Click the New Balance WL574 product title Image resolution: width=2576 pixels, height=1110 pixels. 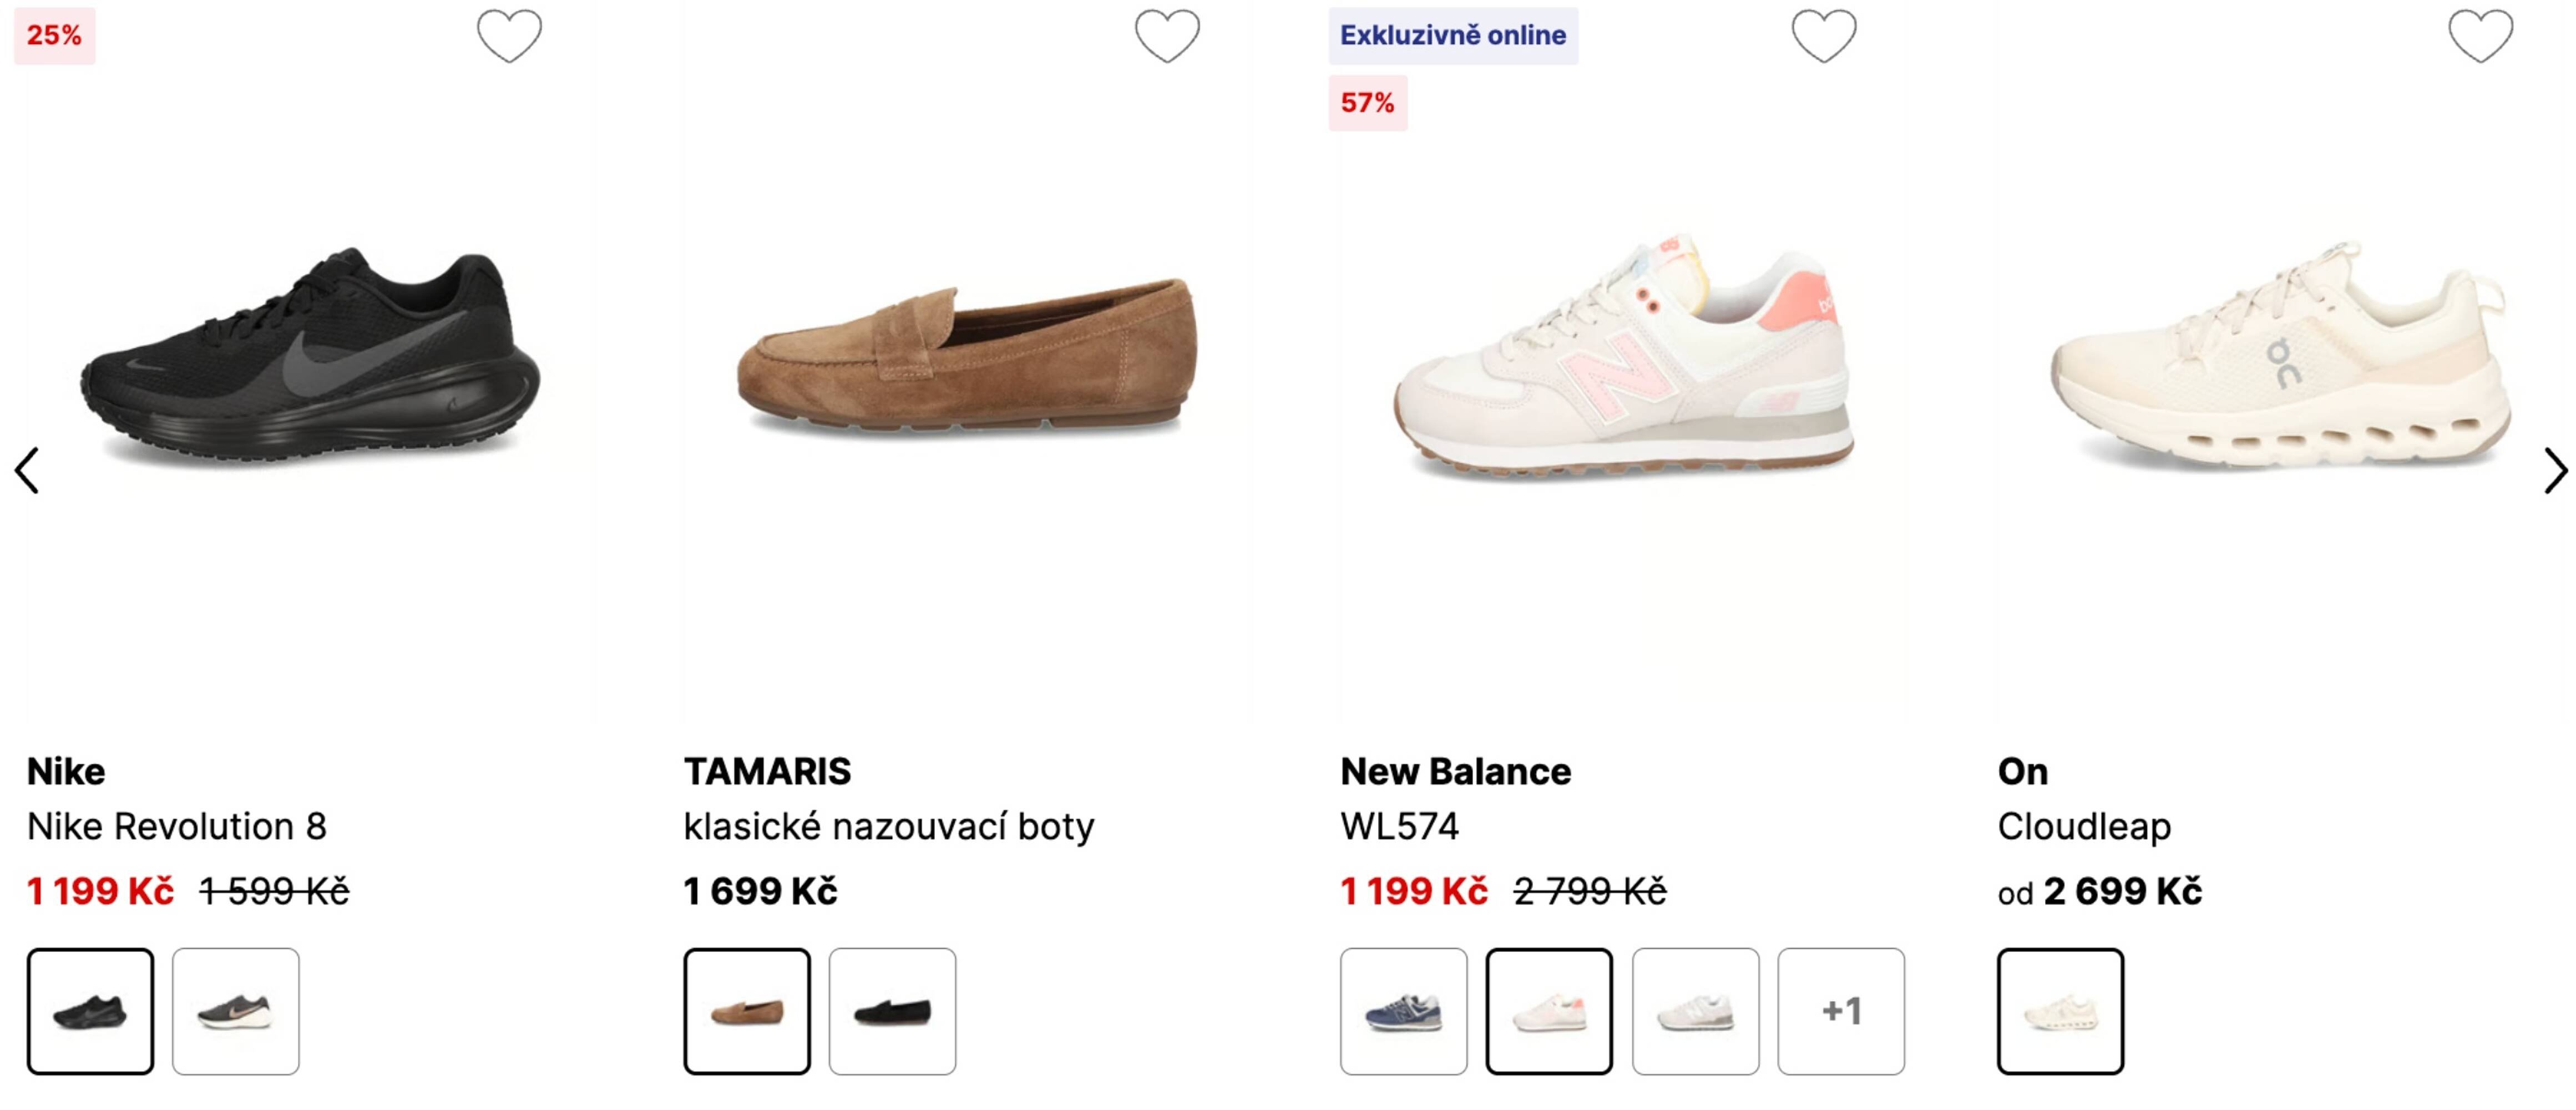(1399, 826)
